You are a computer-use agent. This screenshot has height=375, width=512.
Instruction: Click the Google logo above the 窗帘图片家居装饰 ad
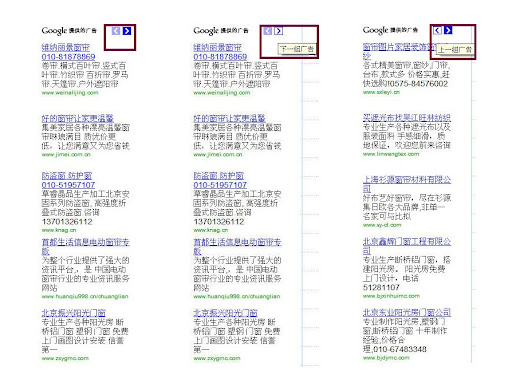(375, 30)
